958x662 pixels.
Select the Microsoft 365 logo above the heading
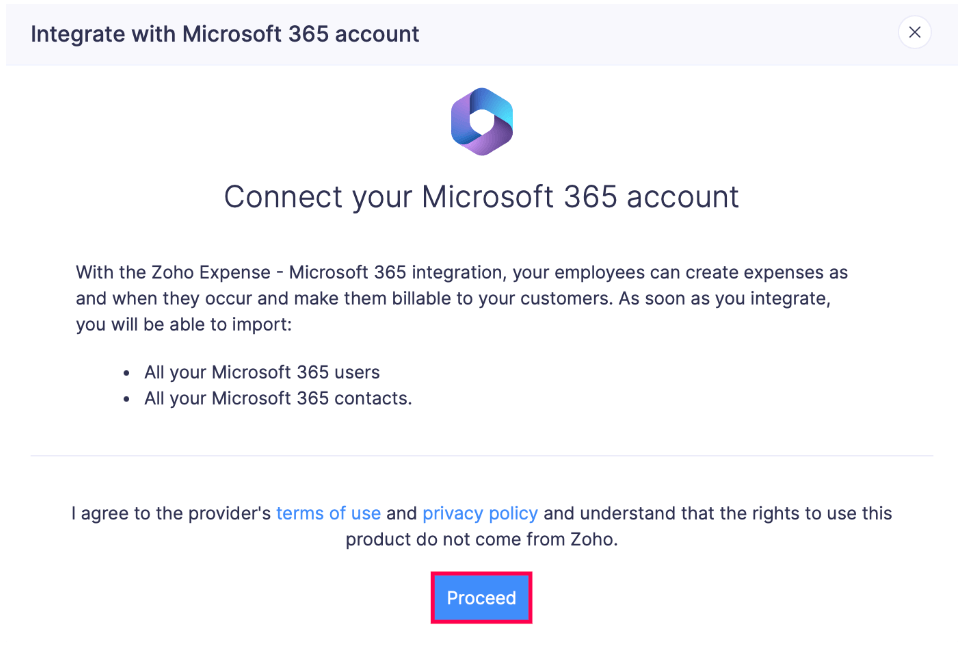(x=481, y=121)
